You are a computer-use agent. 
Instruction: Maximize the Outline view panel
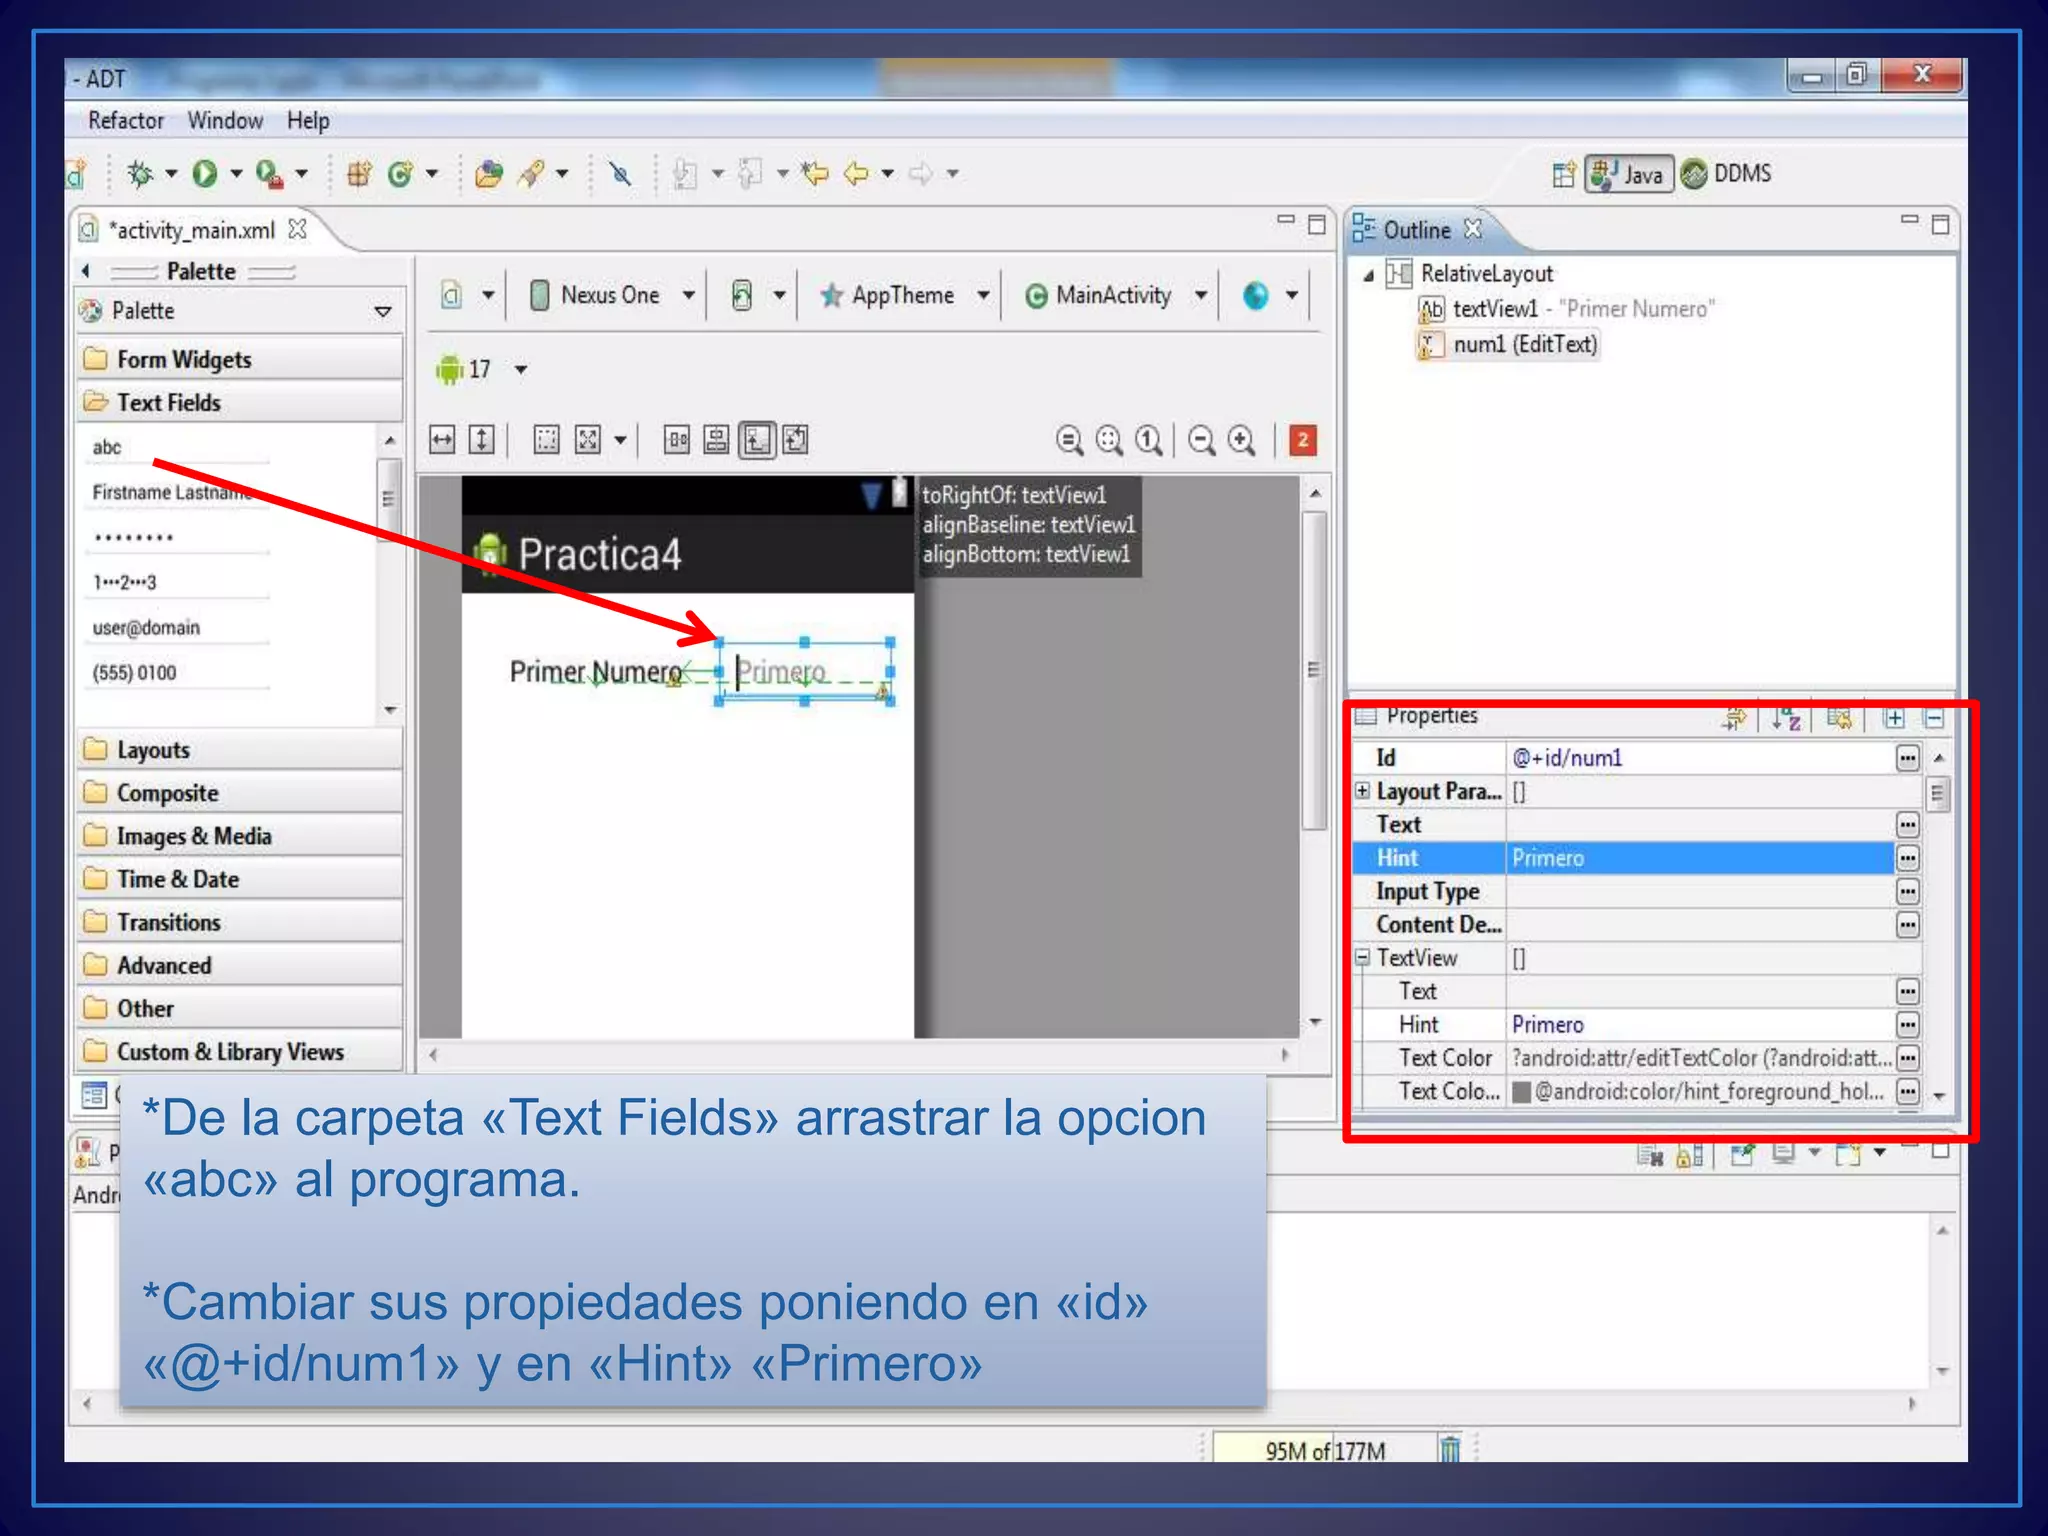tap(1940, 225)
